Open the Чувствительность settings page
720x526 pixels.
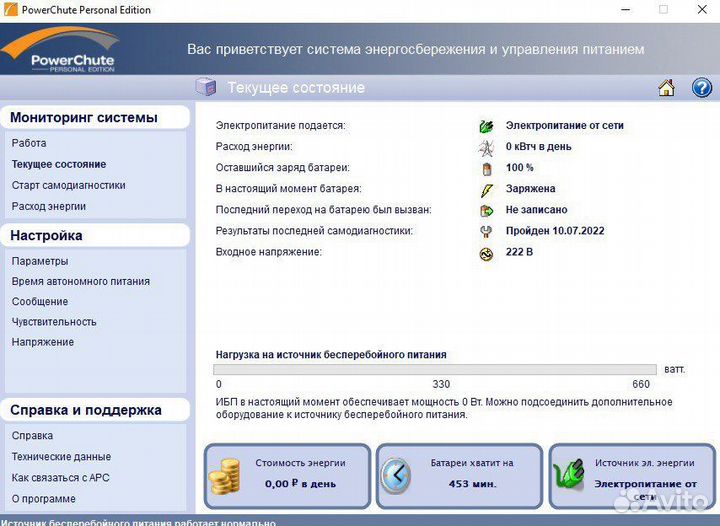(x=54, y=322)
